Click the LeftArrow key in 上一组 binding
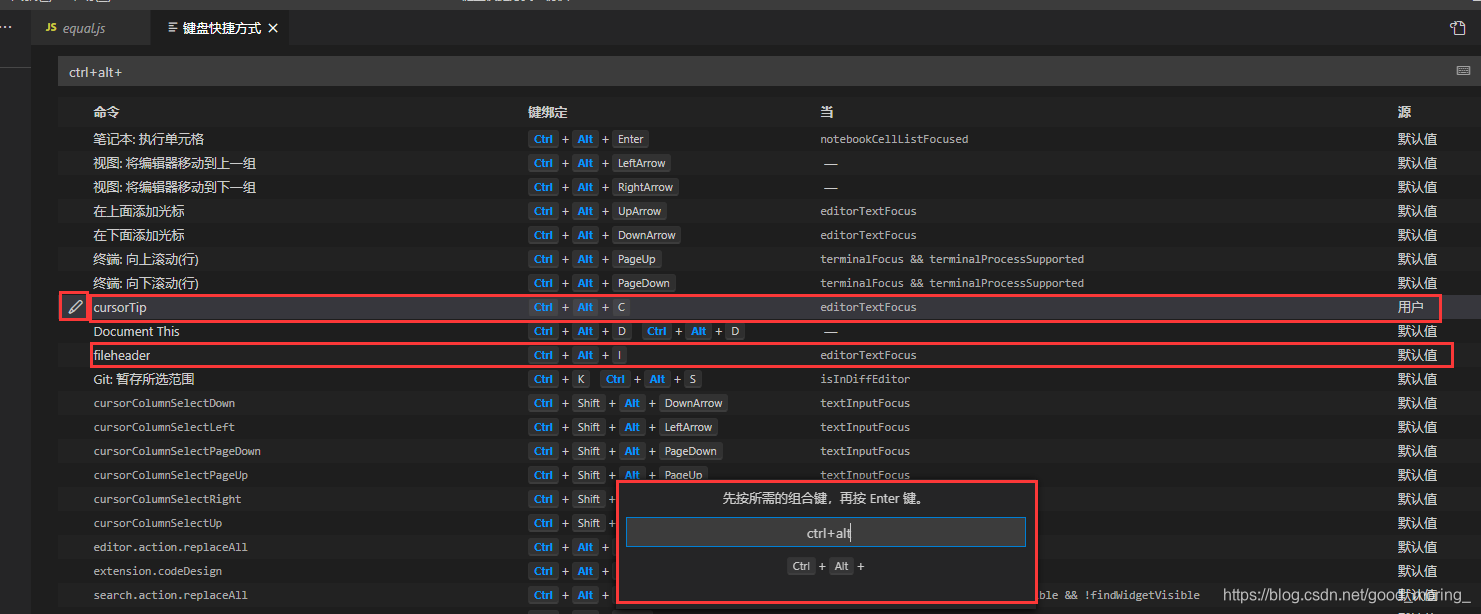The image size is (1481, 614). [641, 163]
